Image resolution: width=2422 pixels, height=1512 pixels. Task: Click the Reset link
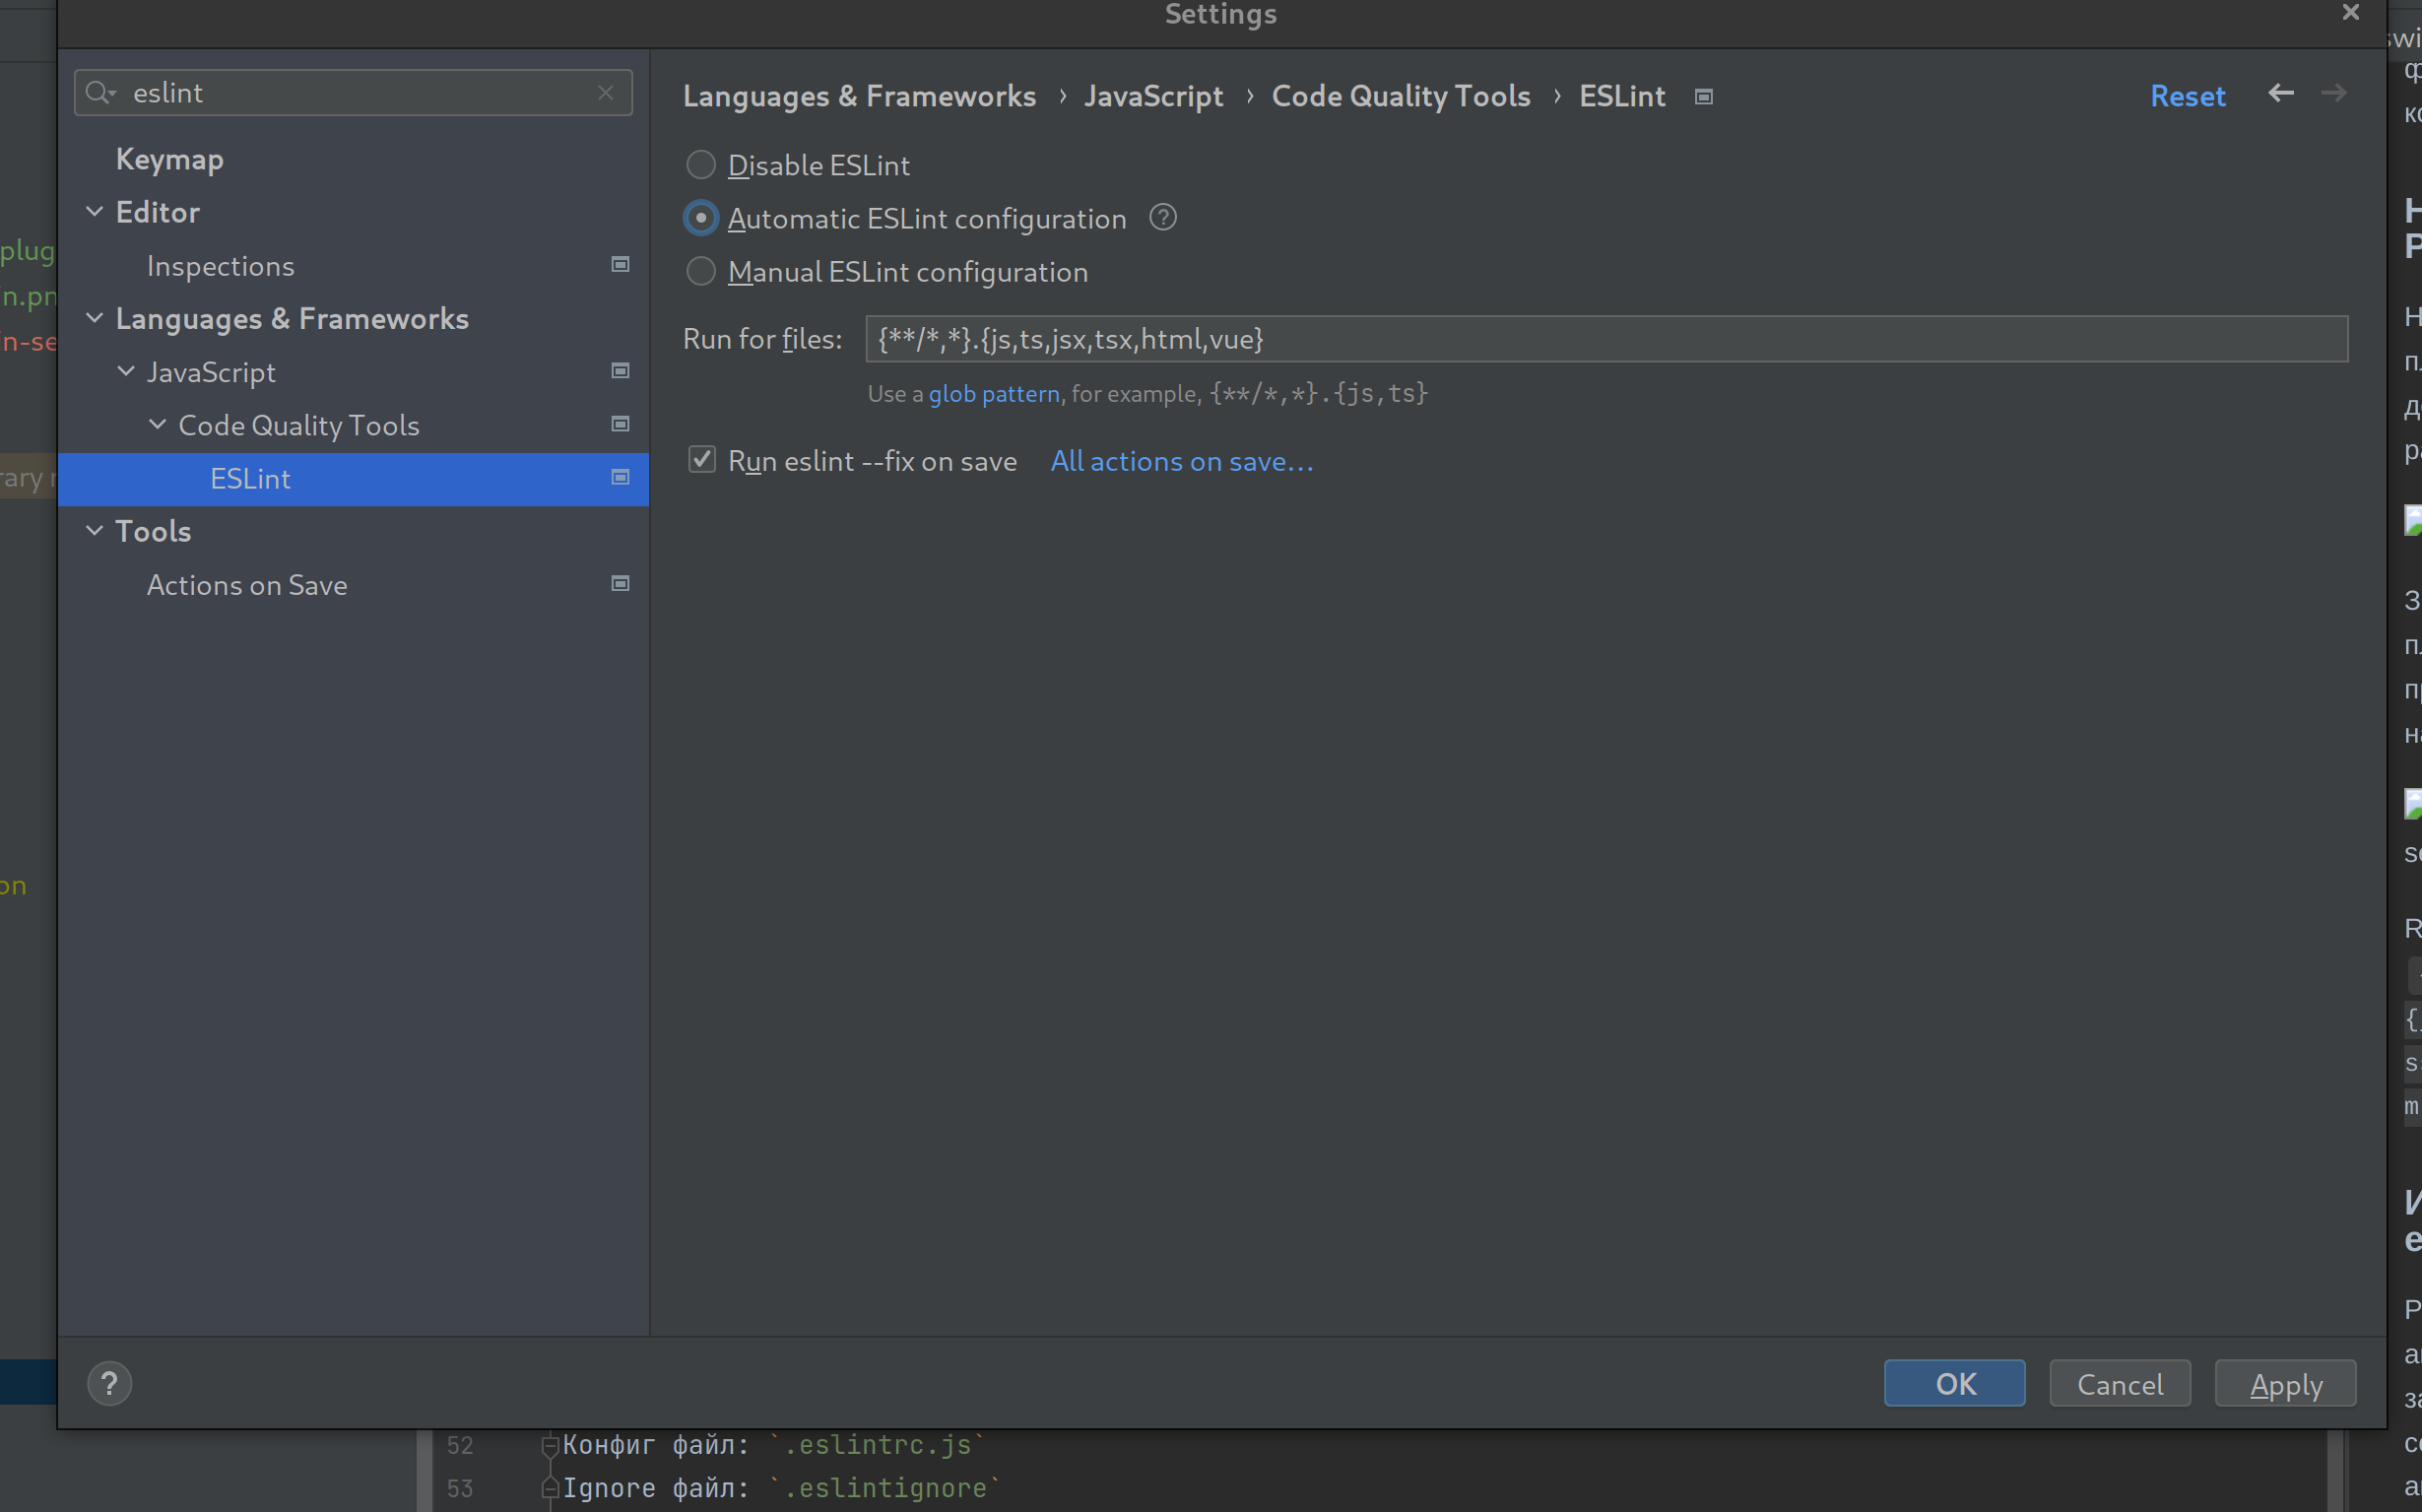tap(2187, 96)
